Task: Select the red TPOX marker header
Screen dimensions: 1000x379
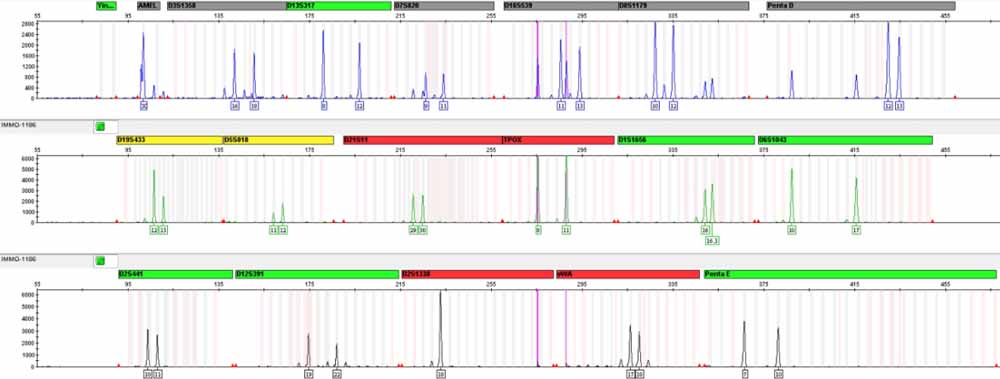Action: [x=558, y=140]
